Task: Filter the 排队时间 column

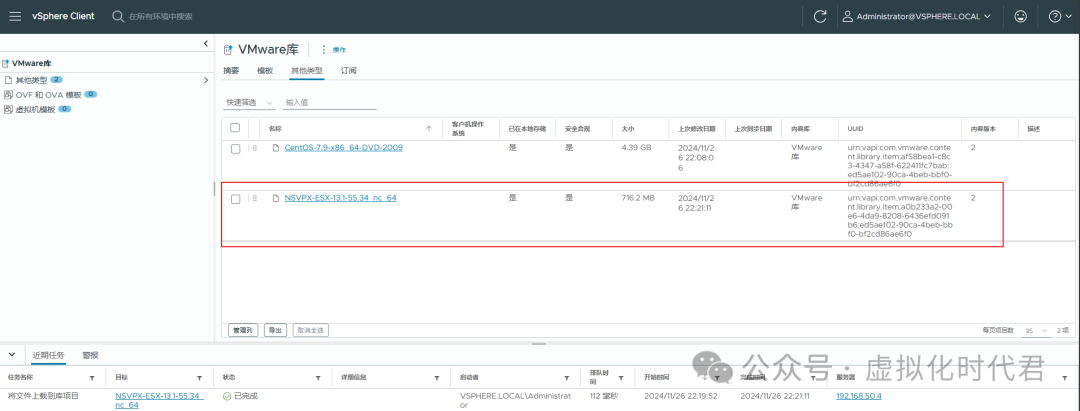Action: 621,378
